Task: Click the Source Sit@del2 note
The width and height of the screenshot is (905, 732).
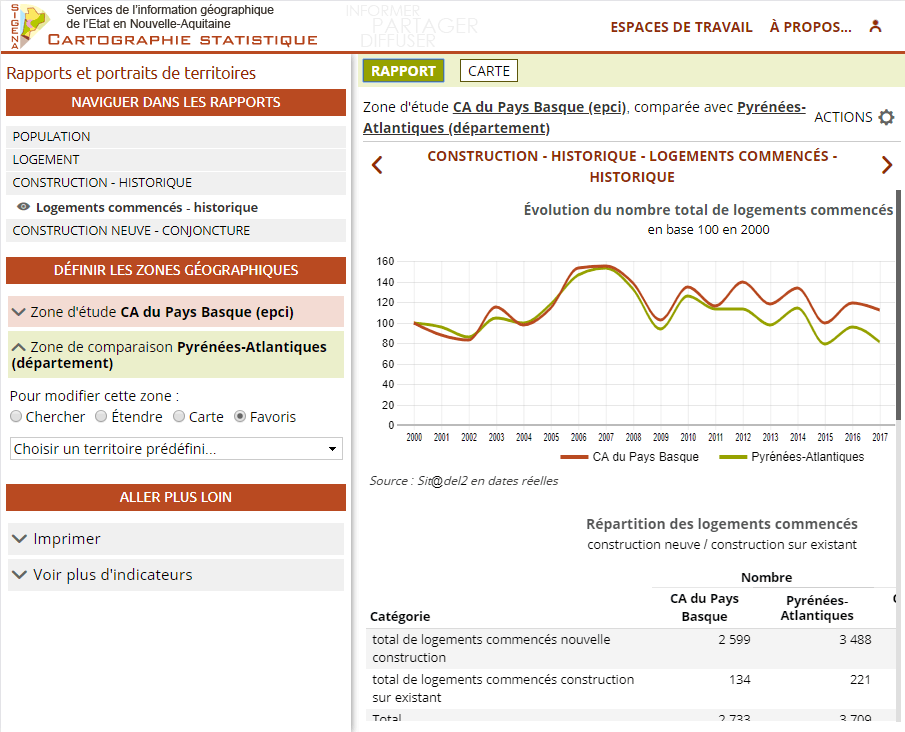Action: [x=464, y=481]
